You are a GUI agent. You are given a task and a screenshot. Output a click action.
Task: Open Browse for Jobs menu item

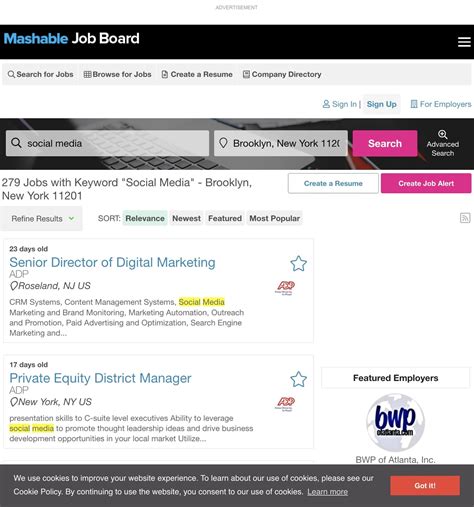click(x=117, y=74)
